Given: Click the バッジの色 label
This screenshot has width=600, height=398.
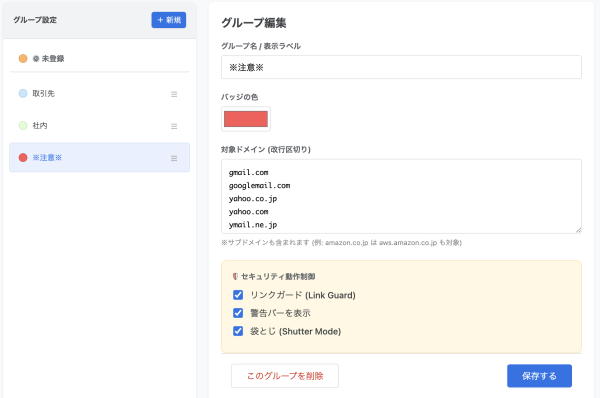Looking at the screenshot, I should 240,97.
